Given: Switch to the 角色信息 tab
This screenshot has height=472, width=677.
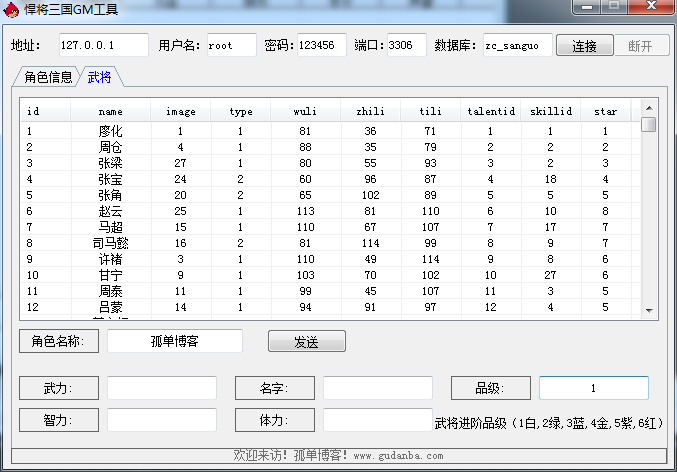Looking at the screenshot, I should 47,77.
